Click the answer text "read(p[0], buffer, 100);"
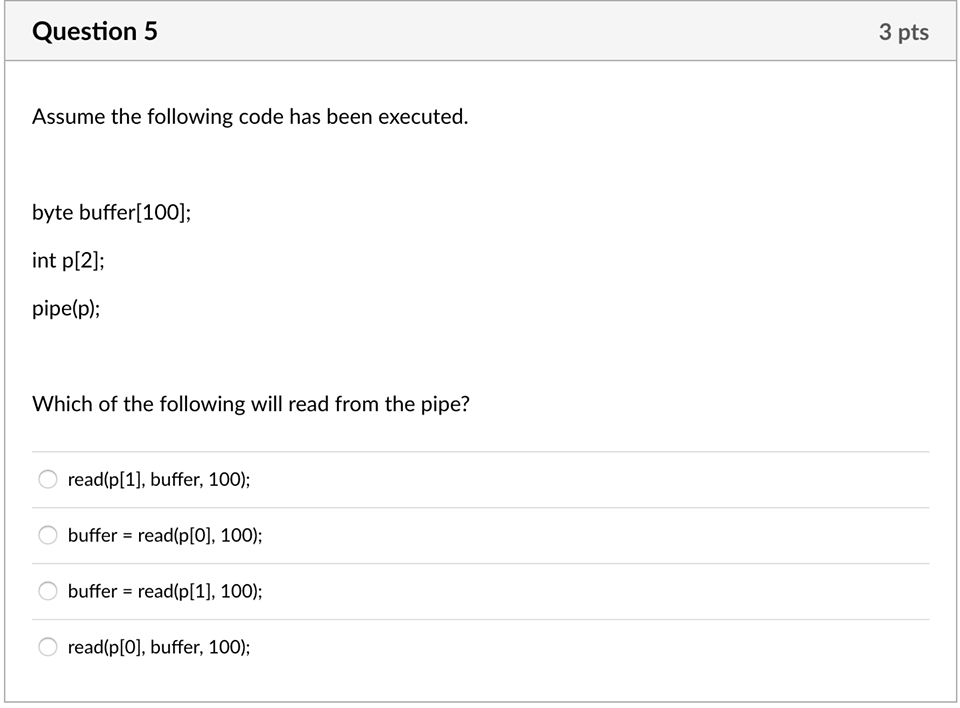 click(x=159, y=648)
